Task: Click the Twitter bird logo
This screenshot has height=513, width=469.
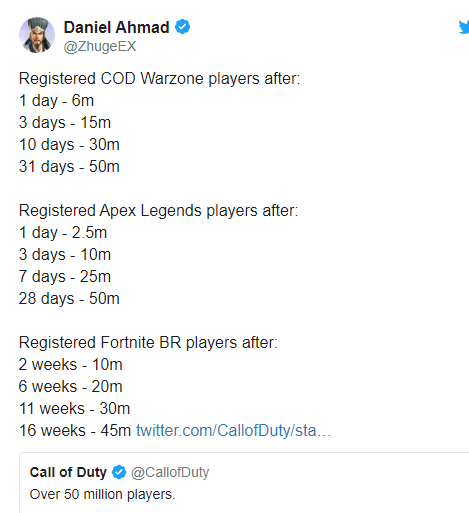Action: (x=464, y=27)
